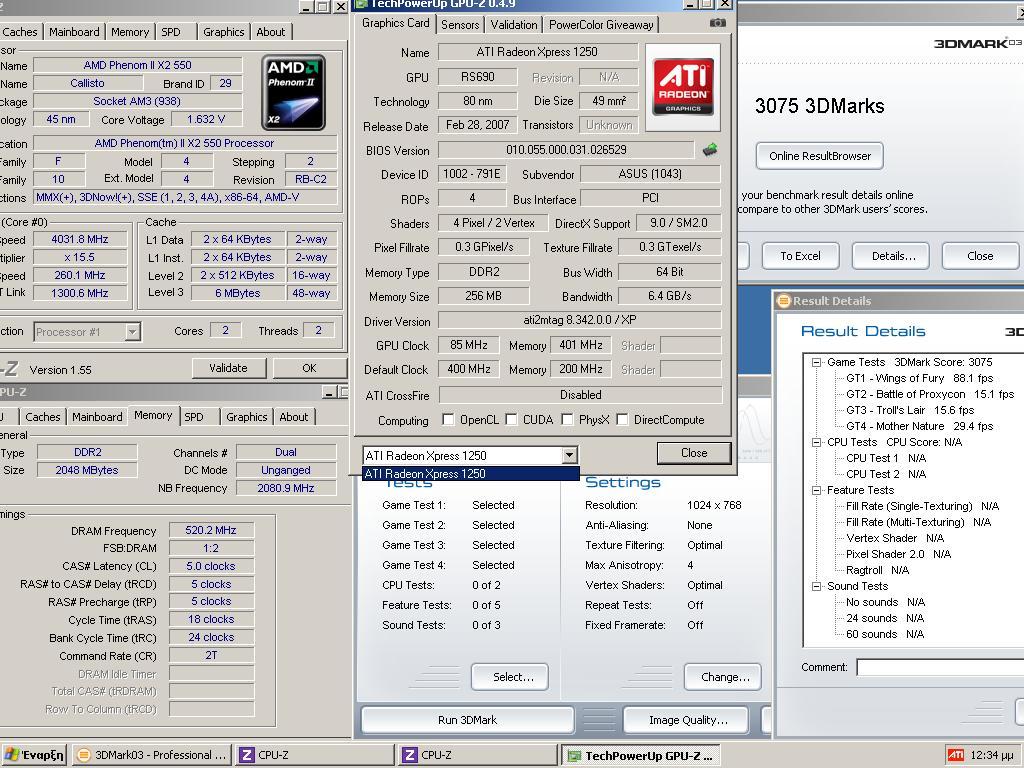The height and width of the screenshot is (768, 1024).
Task: Select Pixel Shader 2.0 tree item
Action: coord(898,554)
